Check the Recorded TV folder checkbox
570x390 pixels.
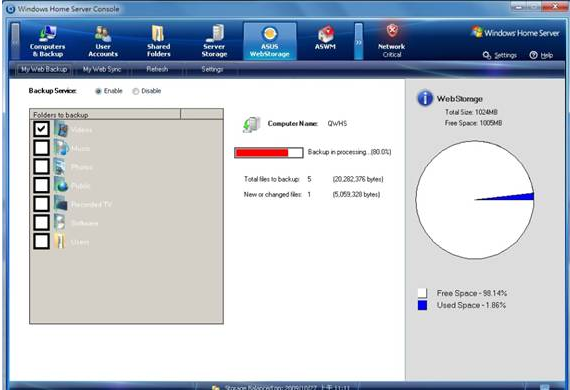click(x=41, y=204)
